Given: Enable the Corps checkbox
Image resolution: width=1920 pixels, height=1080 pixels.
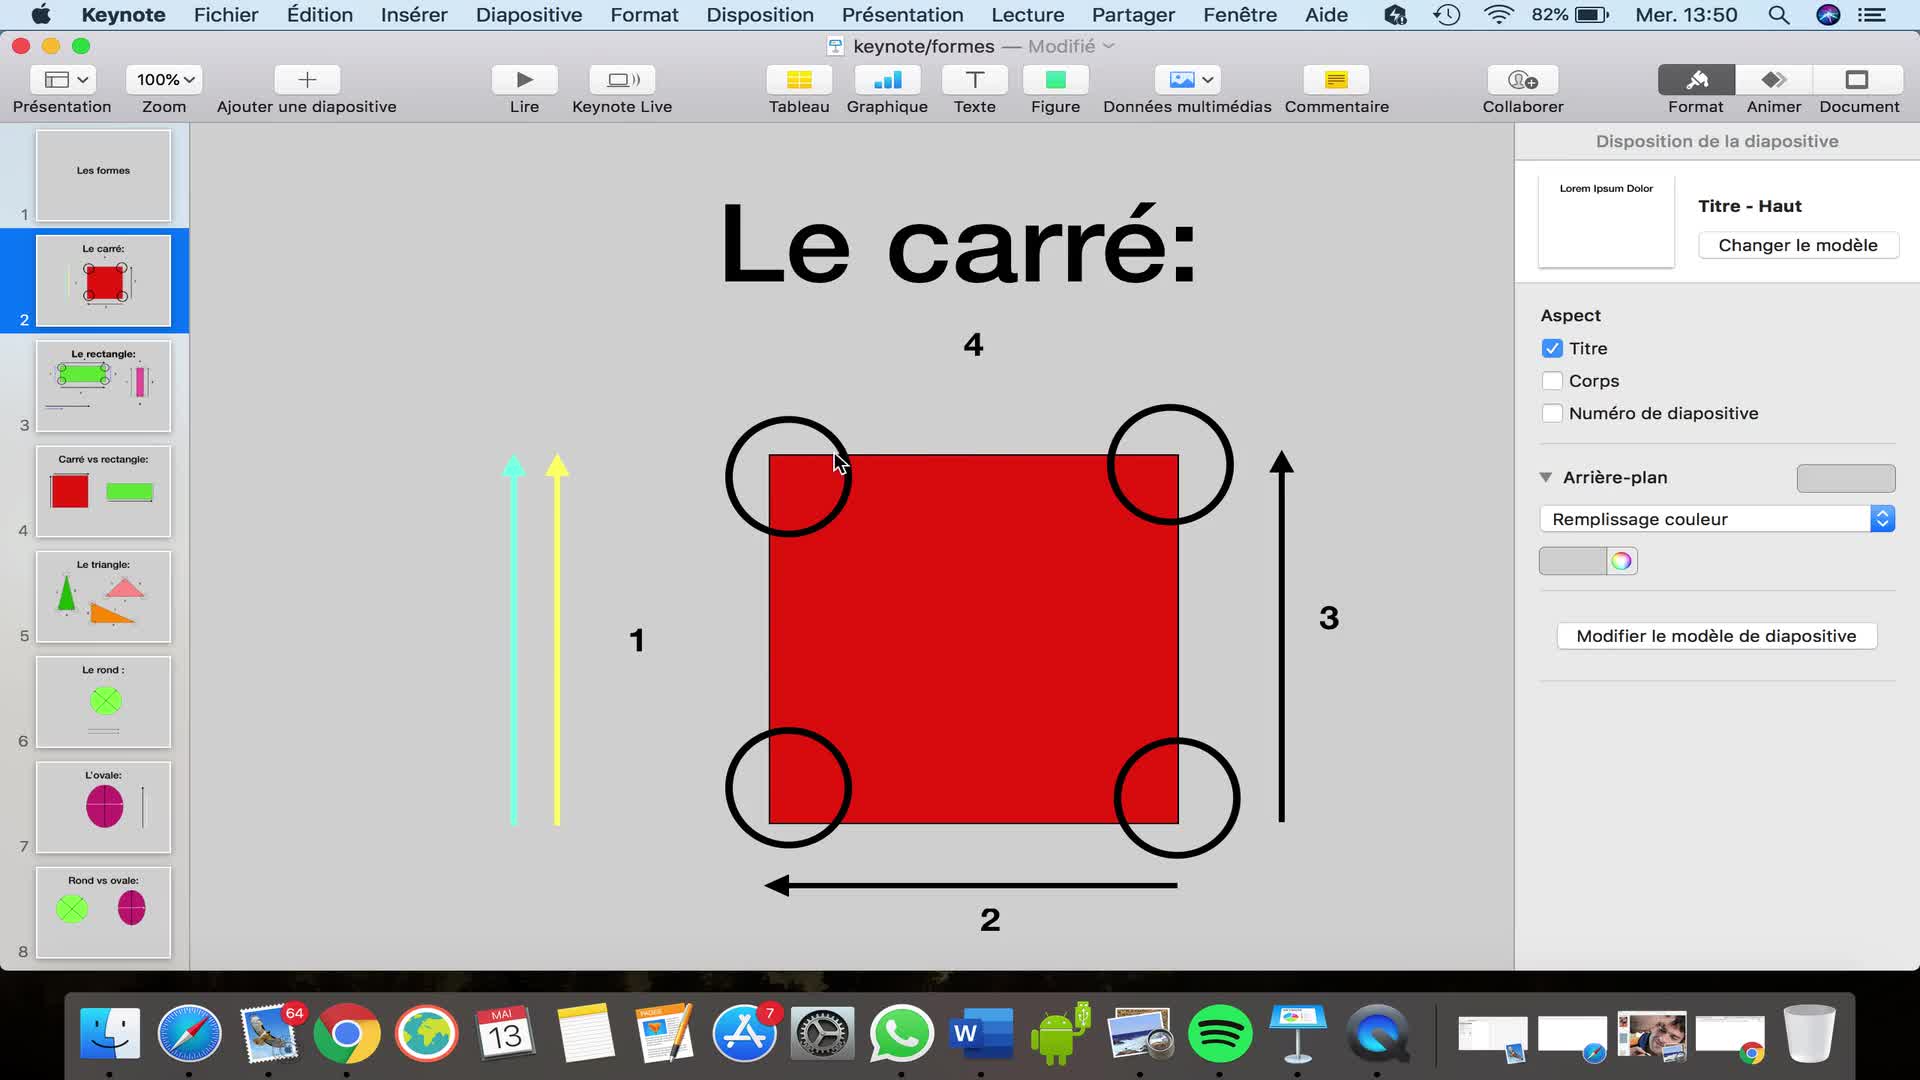Looking at the screenshot, I should (1552, 381).
